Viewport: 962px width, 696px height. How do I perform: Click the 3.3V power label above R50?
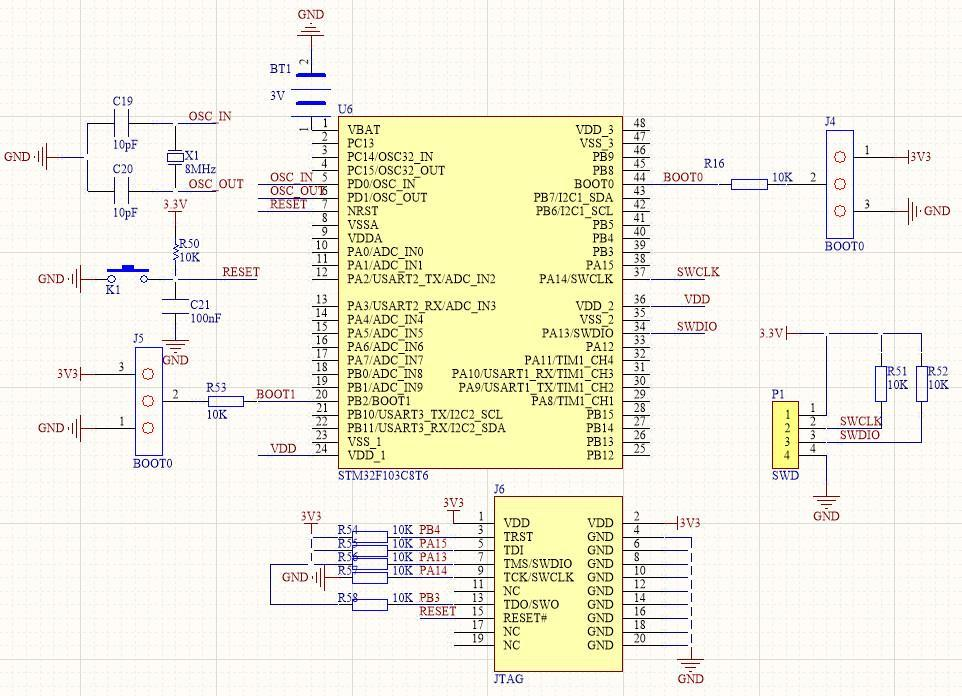pyautogui.click(x=175, y=204)
